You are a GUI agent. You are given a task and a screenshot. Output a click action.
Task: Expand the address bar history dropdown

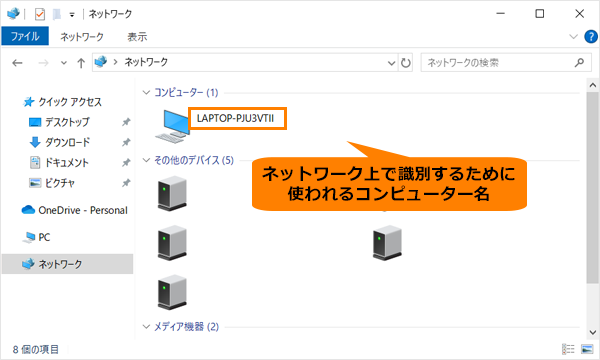click(391, 63)
